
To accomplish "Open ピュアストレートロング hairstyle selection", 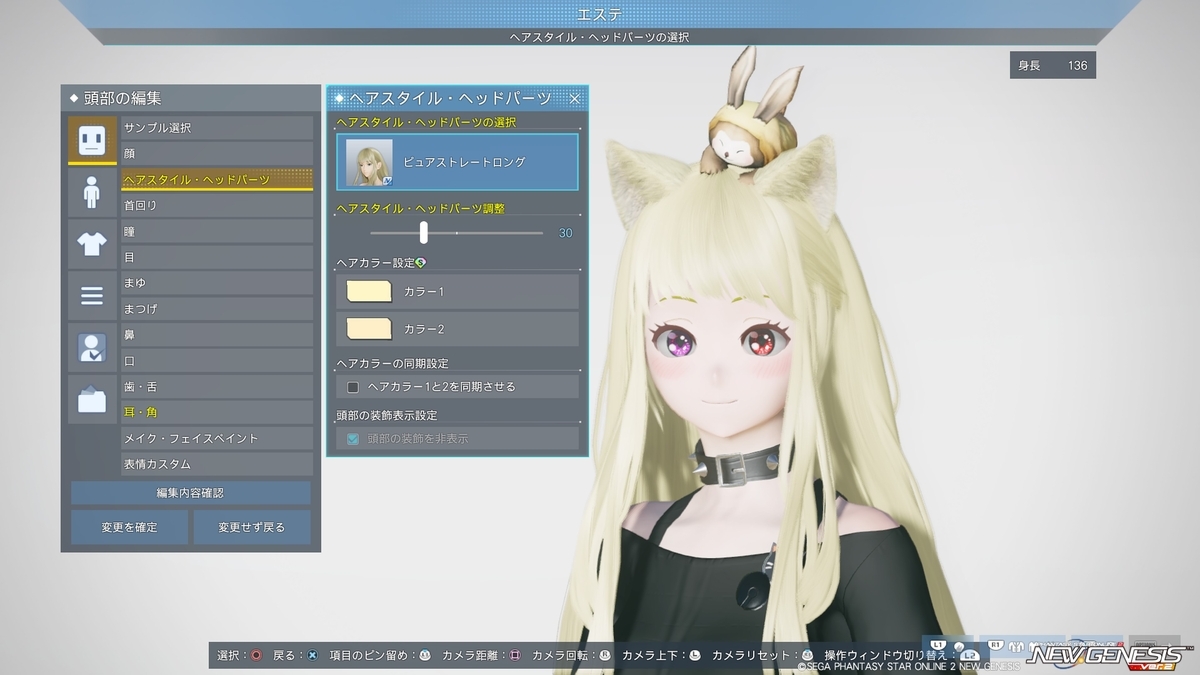I will point(457,162).
